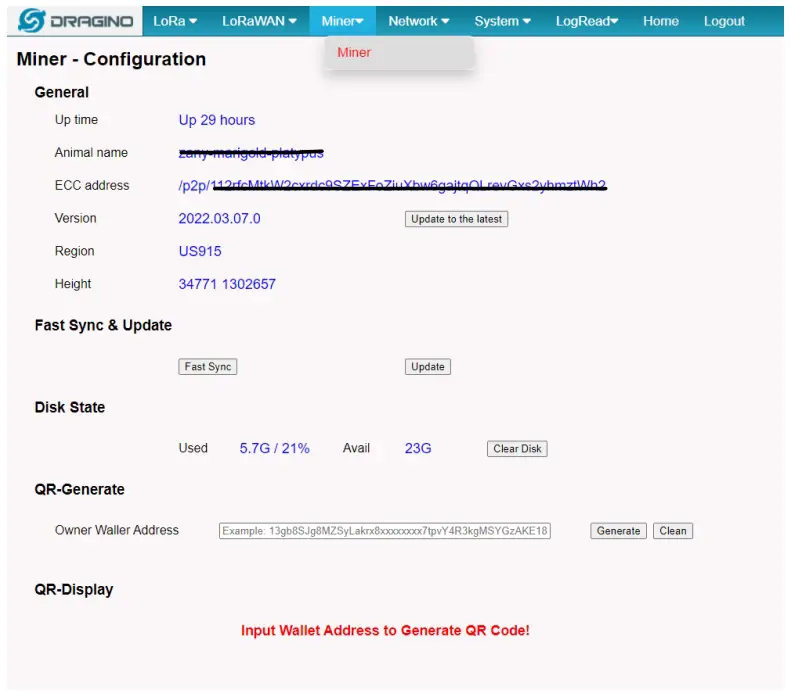Select the red Miner submenu entry

[354, 52]
